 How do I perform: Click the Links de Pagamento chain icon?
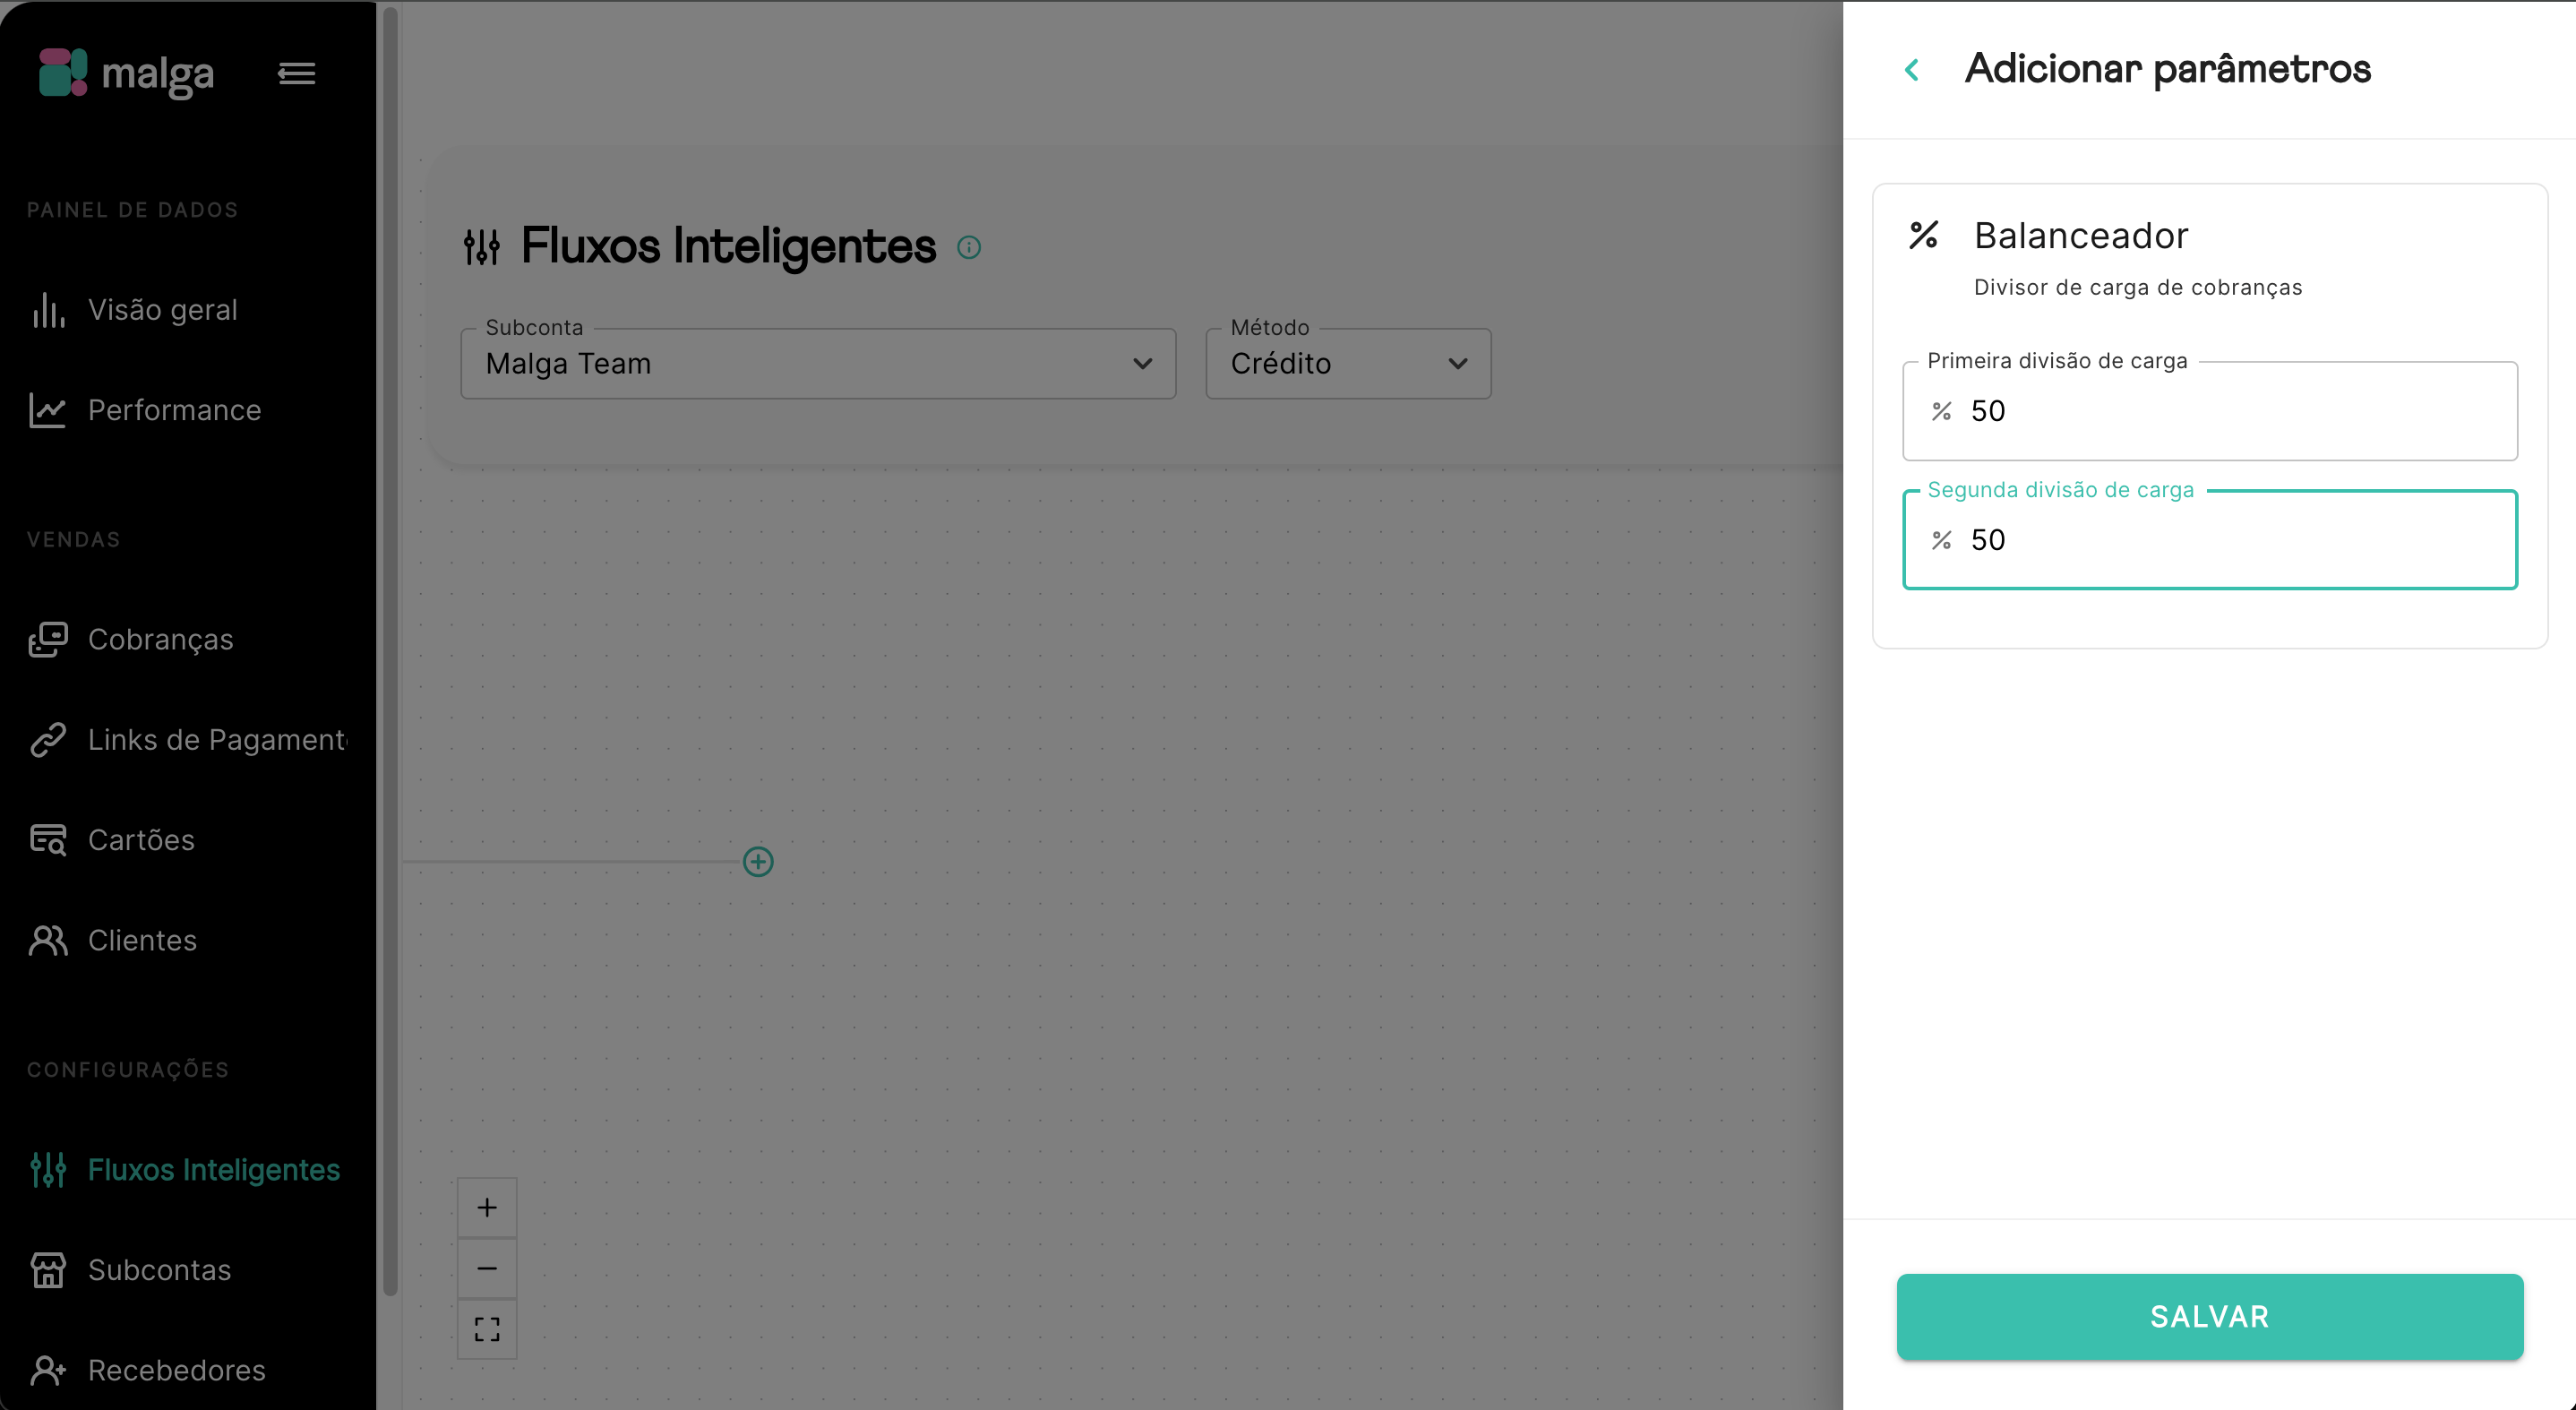(x=48, y=740)
